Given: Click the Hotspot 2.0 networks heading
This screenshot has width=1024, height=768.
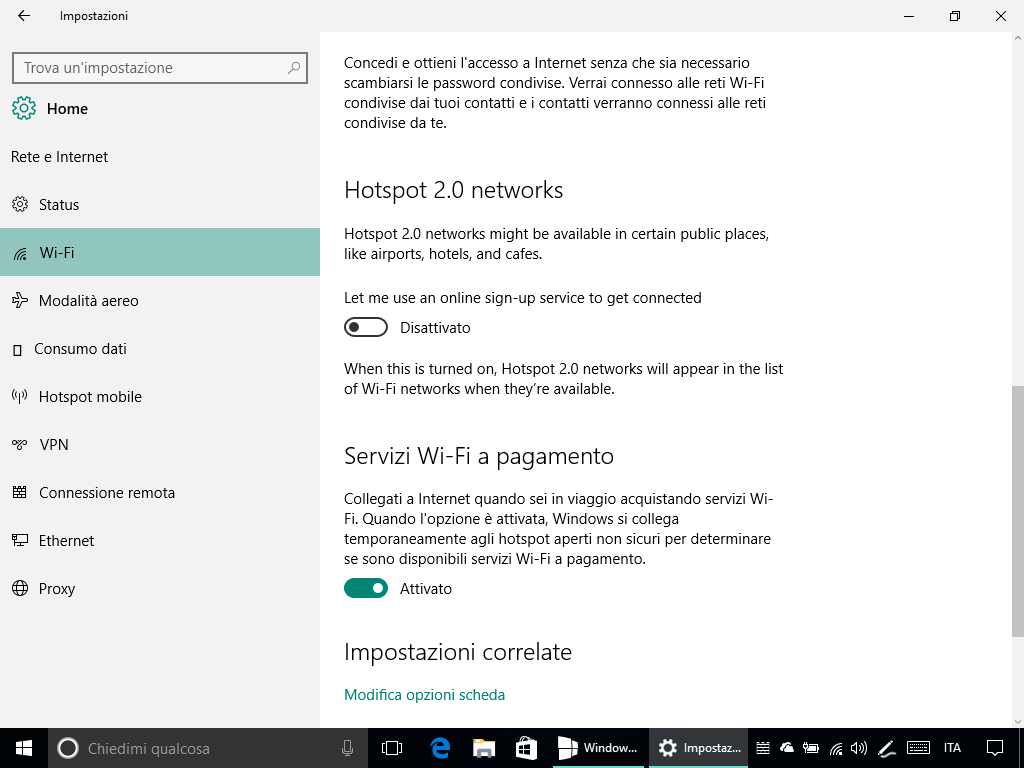Looking at the screenshot, I should (454, 190).
